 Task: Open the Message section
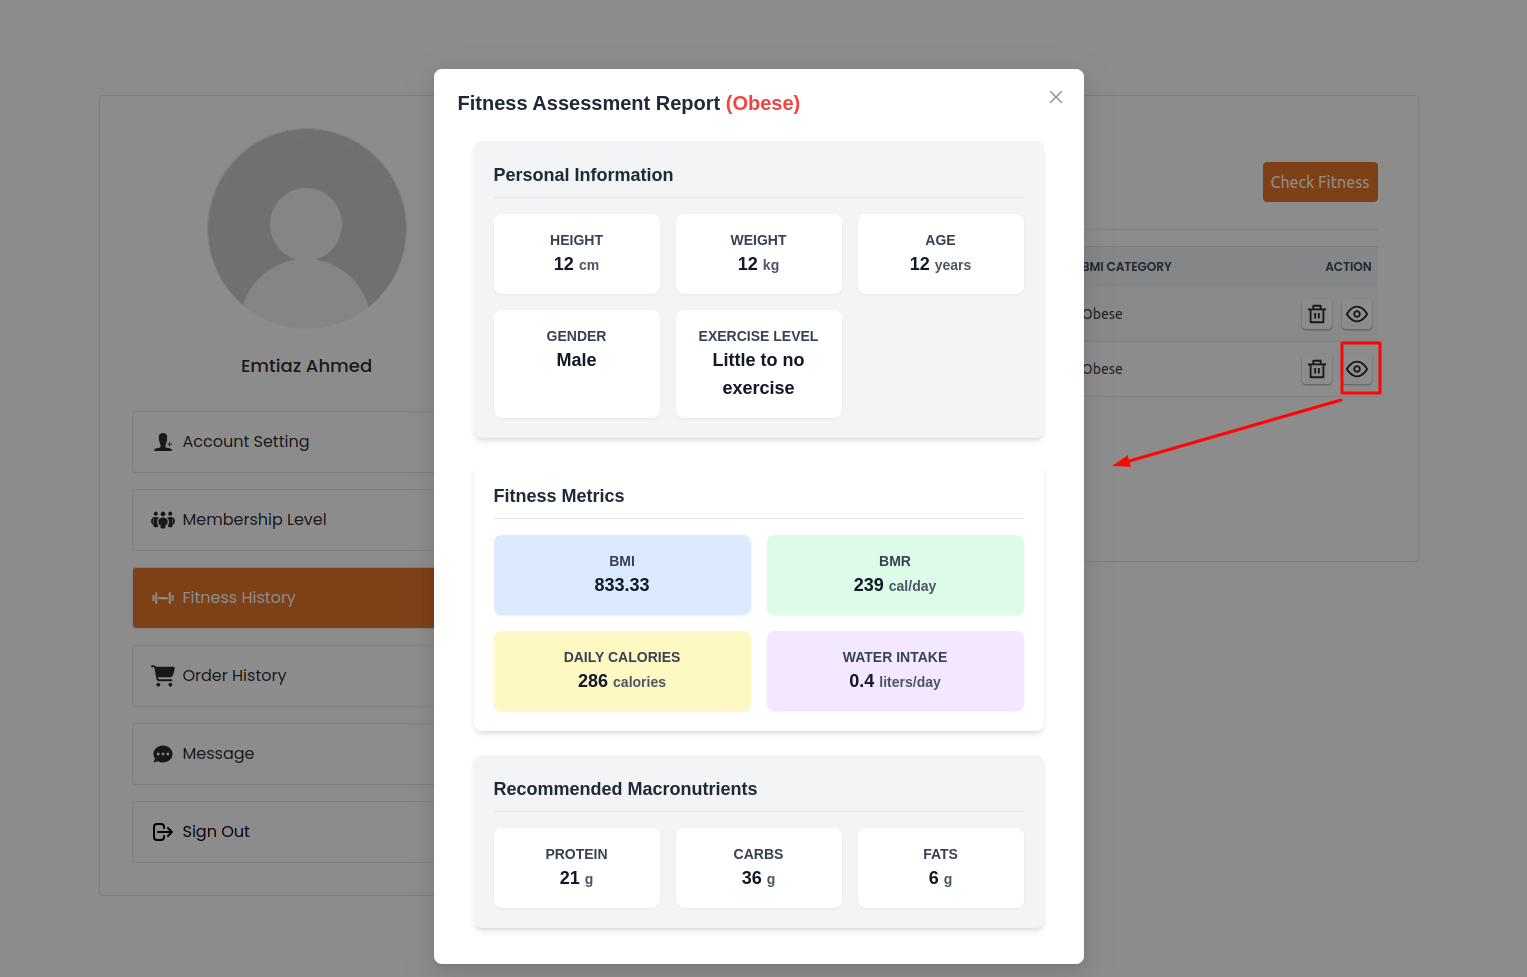point(218,754)
